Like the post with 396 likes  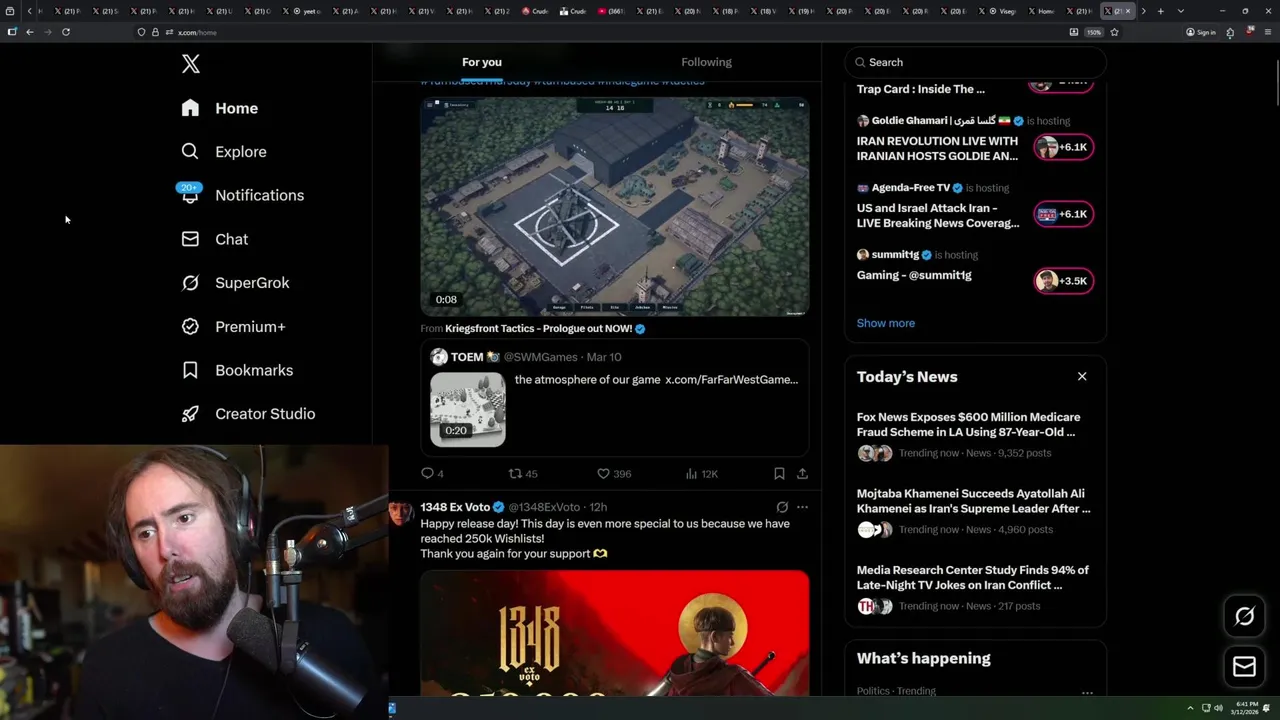(613, 474)
